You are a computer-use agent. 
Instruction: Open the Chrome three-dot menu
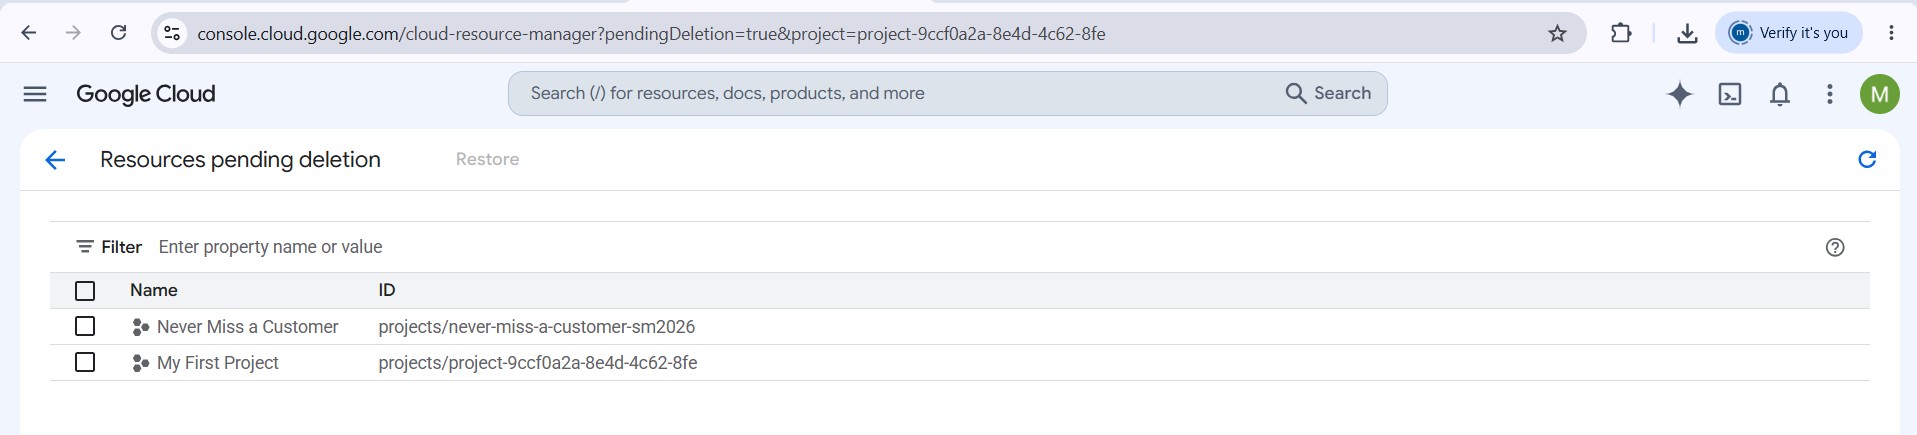pyautogui.click(x=1891, y=33)
